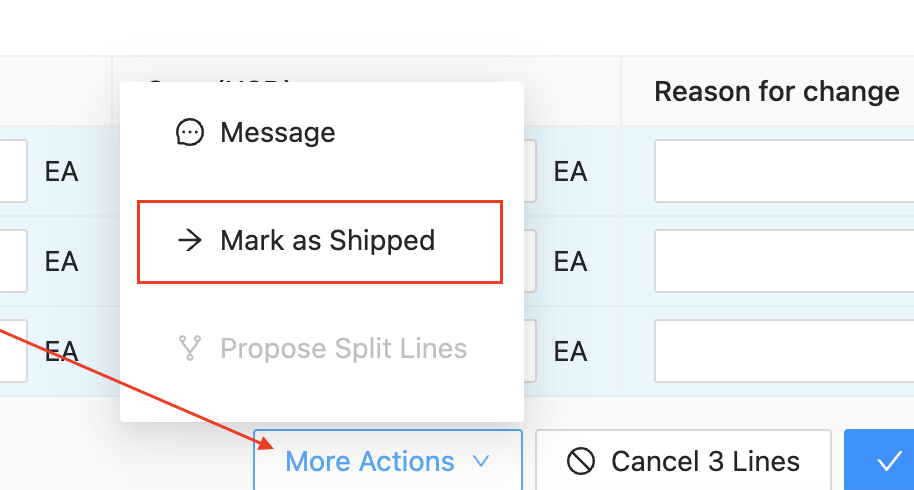914x490 pixels.
Task: Click the Propose Split Lines fork icon
Action: [189, 348]
